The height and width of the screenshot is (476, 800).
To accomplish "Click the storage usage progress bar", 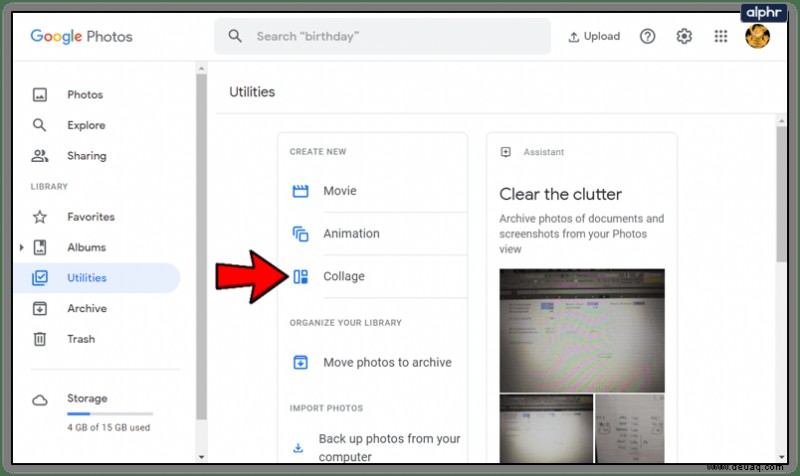I will [x=110, y=414].
